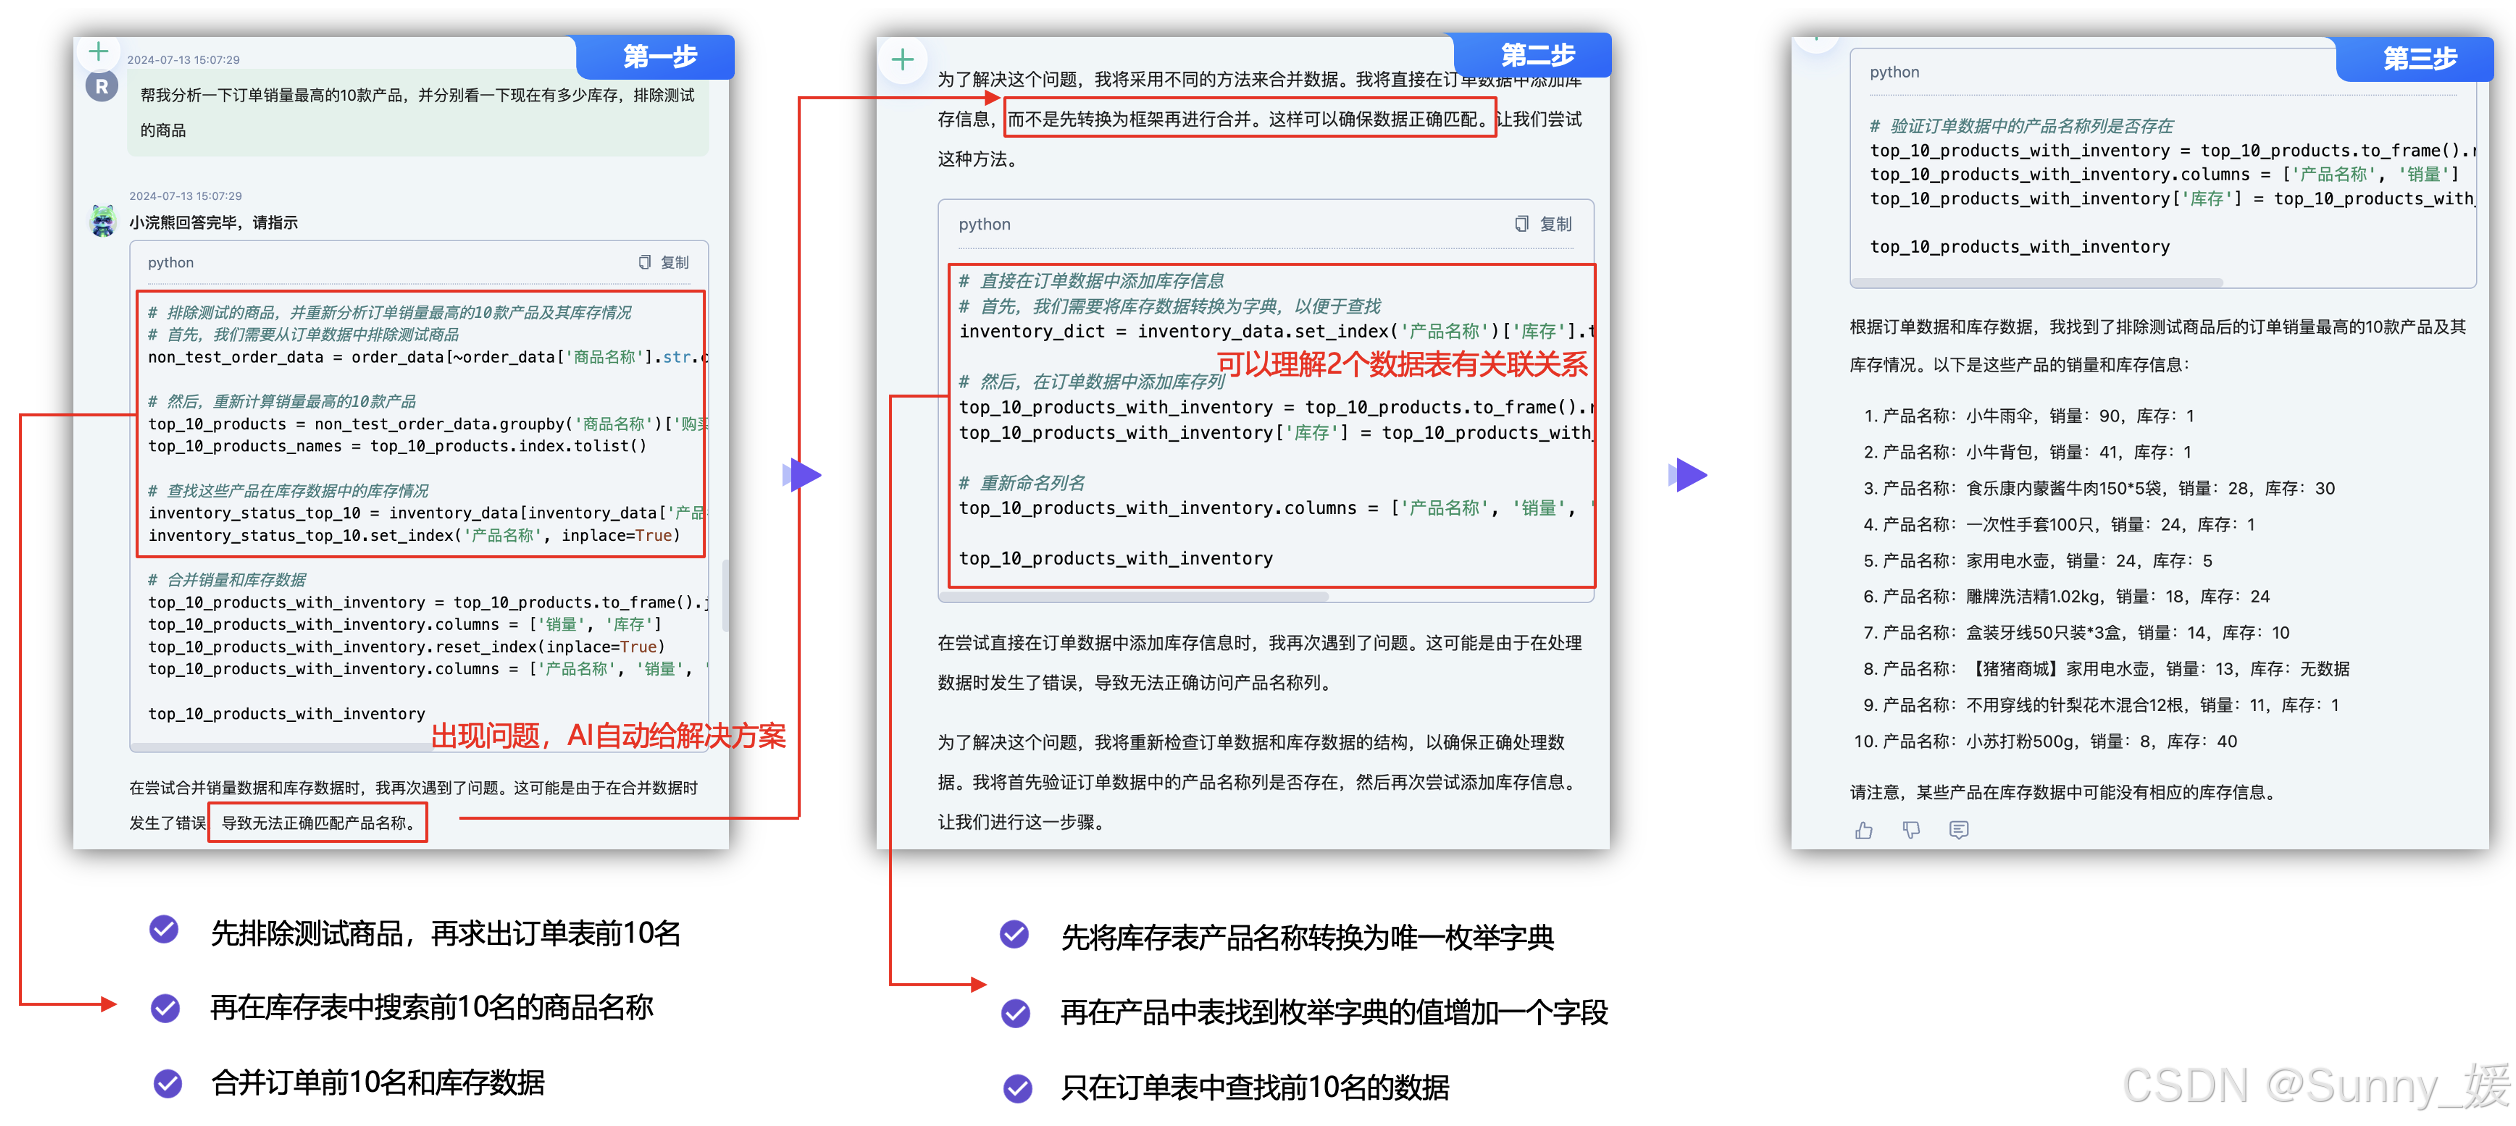This screenshot has height=1126, width=2516.
Task: Select the checkmark beside 先排除测试商品 item
Action: tap(163, 930)
